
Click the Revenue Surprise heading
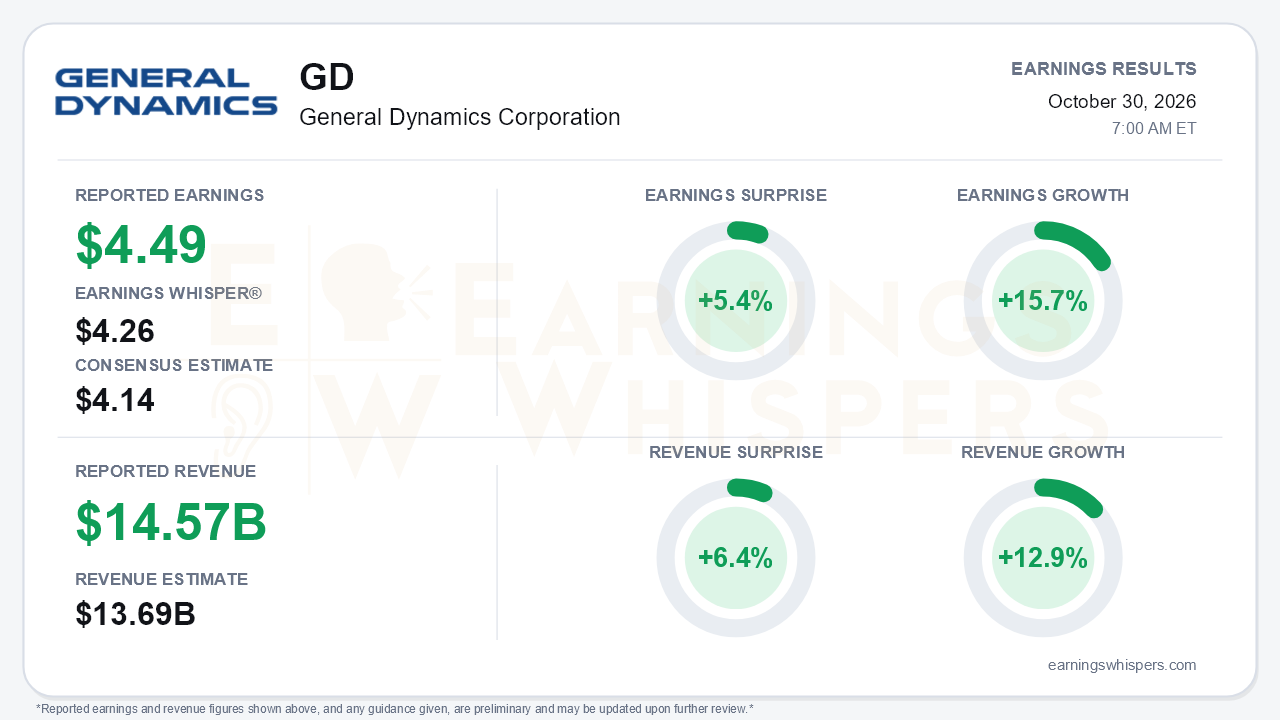point(736,452)
